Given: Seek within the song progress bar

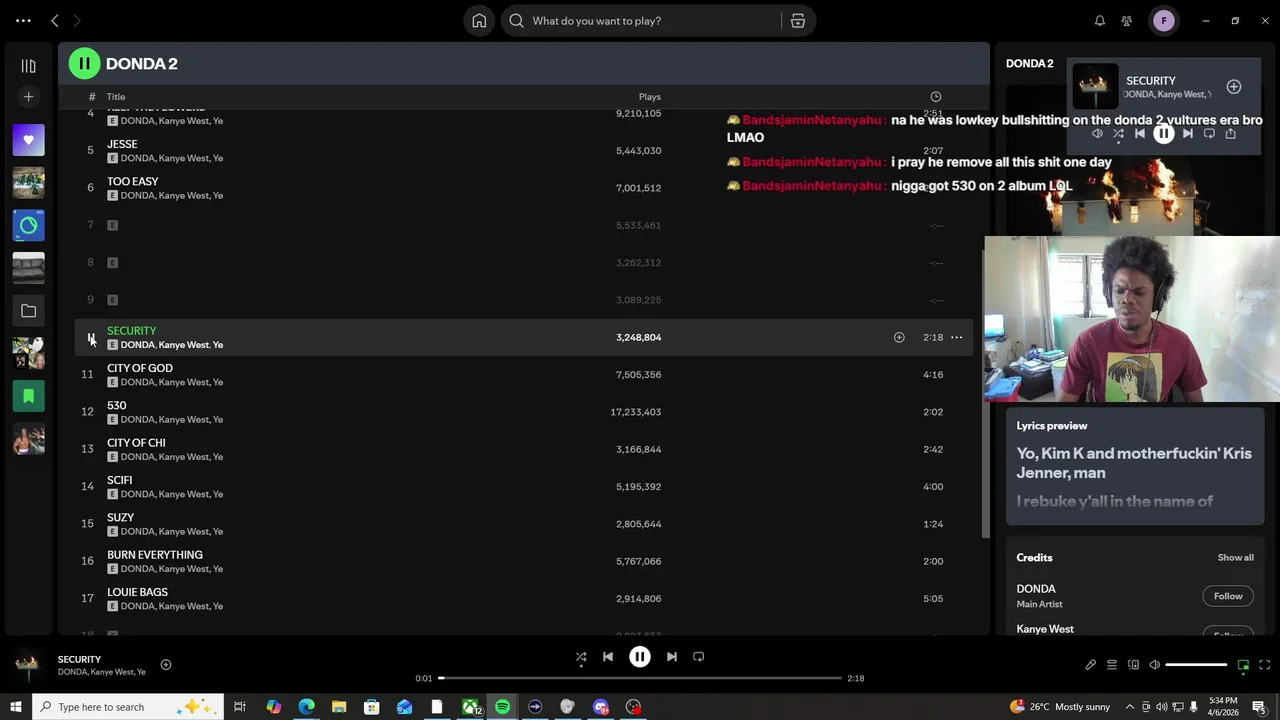Looking at the screenshot, I should [640, 678].
